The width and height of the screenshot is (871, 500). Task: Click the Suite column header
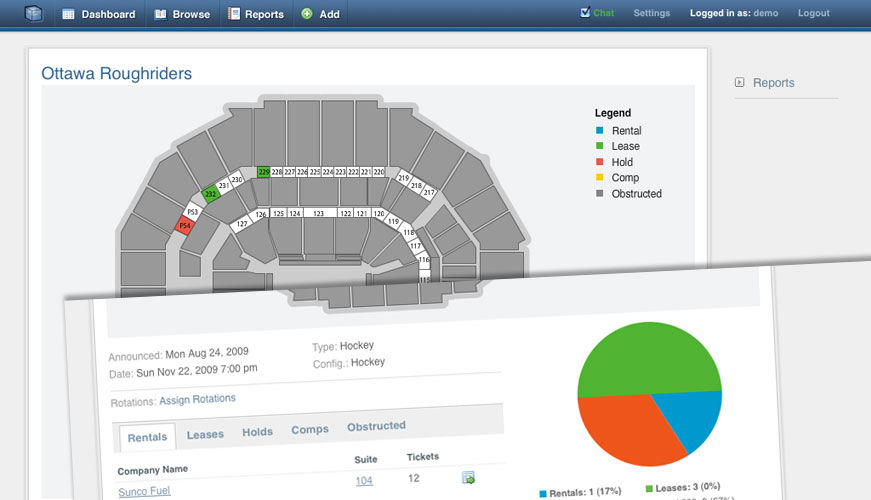(366, 459)
